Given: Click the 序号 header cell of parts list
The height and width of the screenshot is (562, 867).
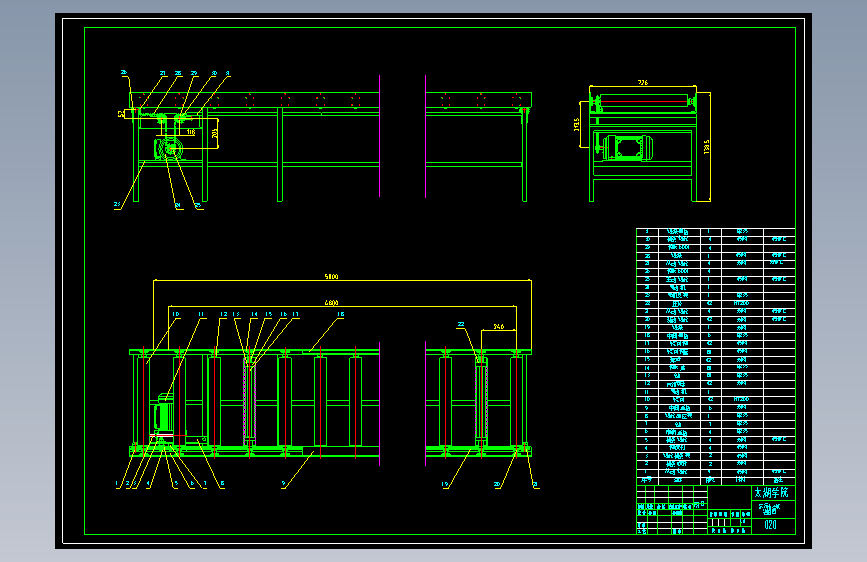Looking at the screenshot, I should pos(646,480).
